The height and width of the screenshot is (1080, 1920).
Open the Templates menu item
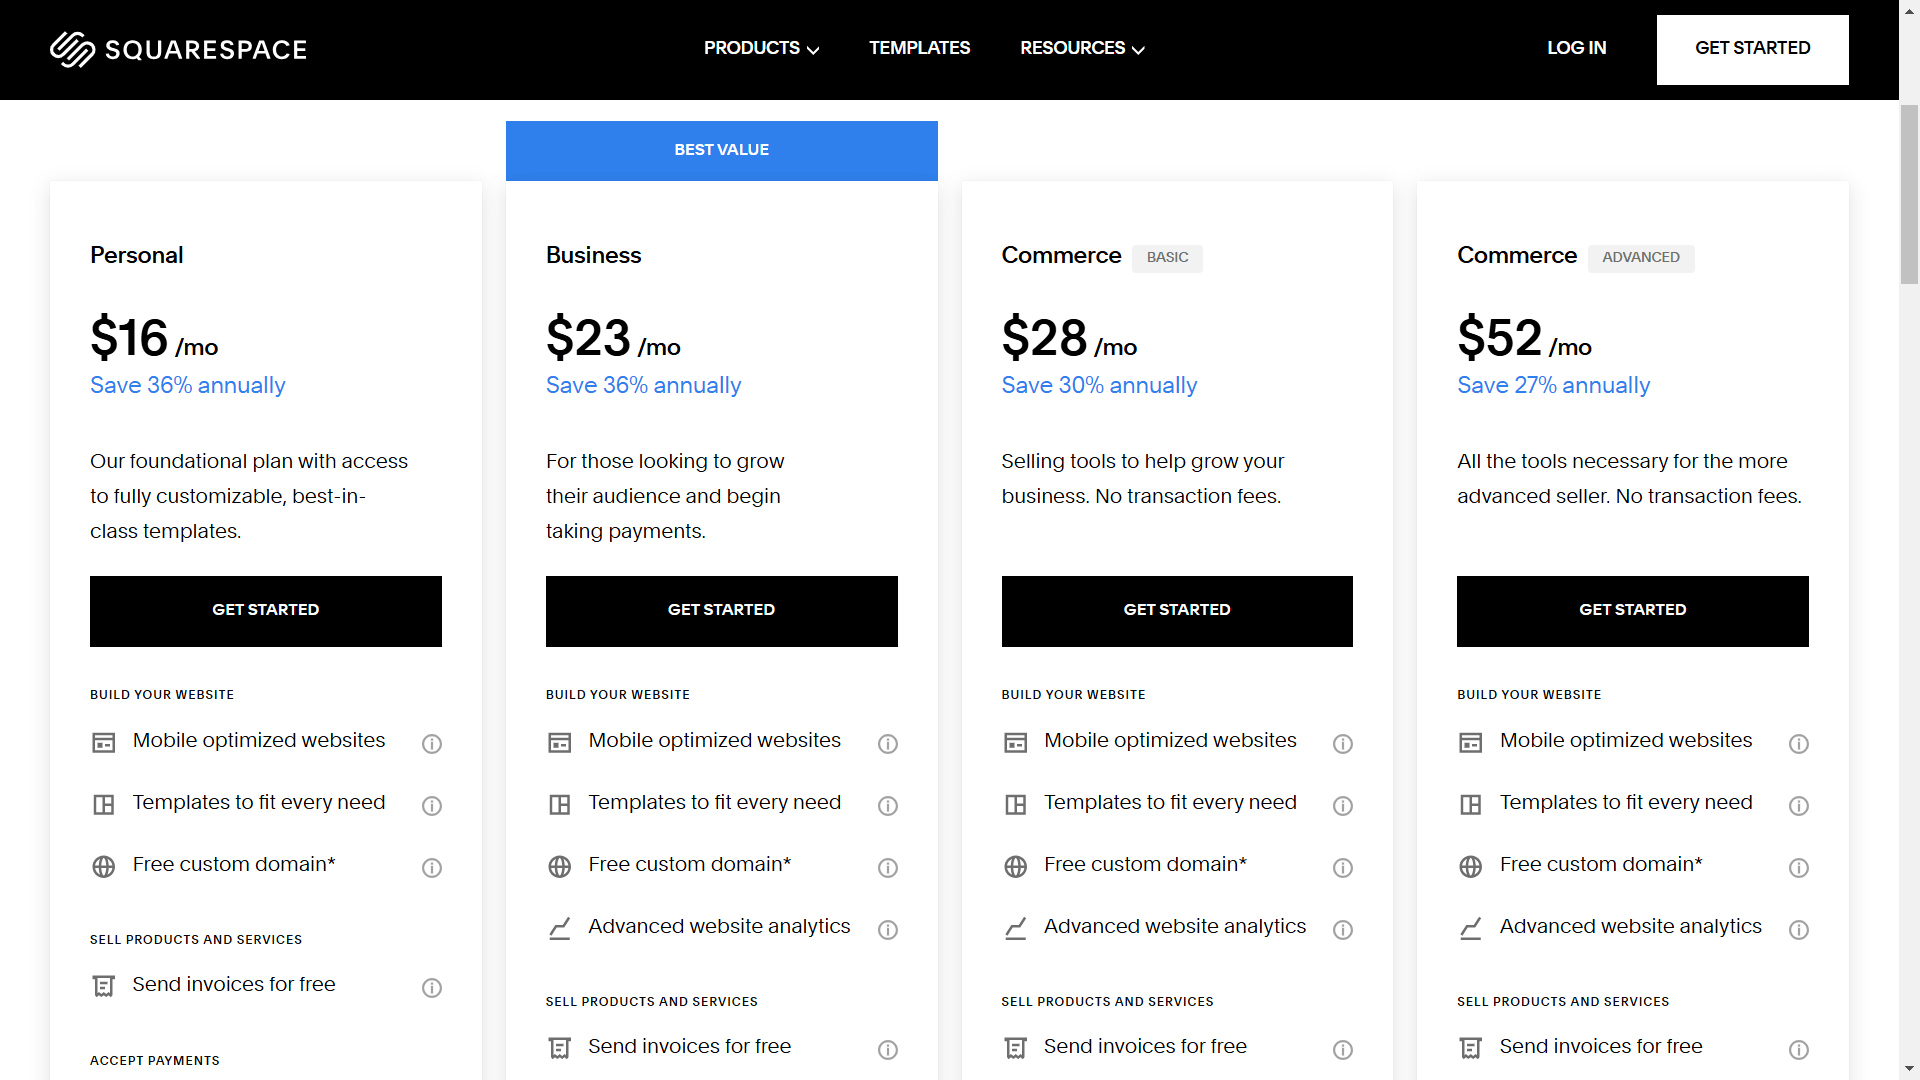point(919,48)
